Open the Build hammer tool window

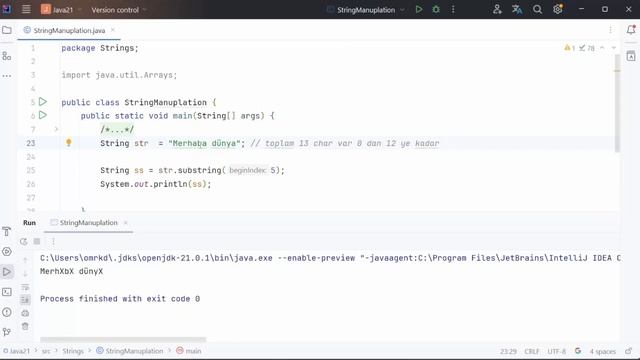pyautogui.click(x=7, y=231)
